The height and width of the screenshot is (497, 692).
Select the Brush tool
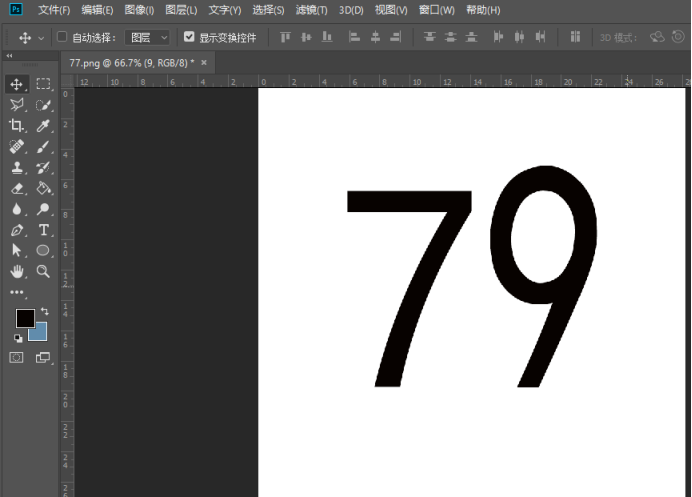tap(43, 146)
